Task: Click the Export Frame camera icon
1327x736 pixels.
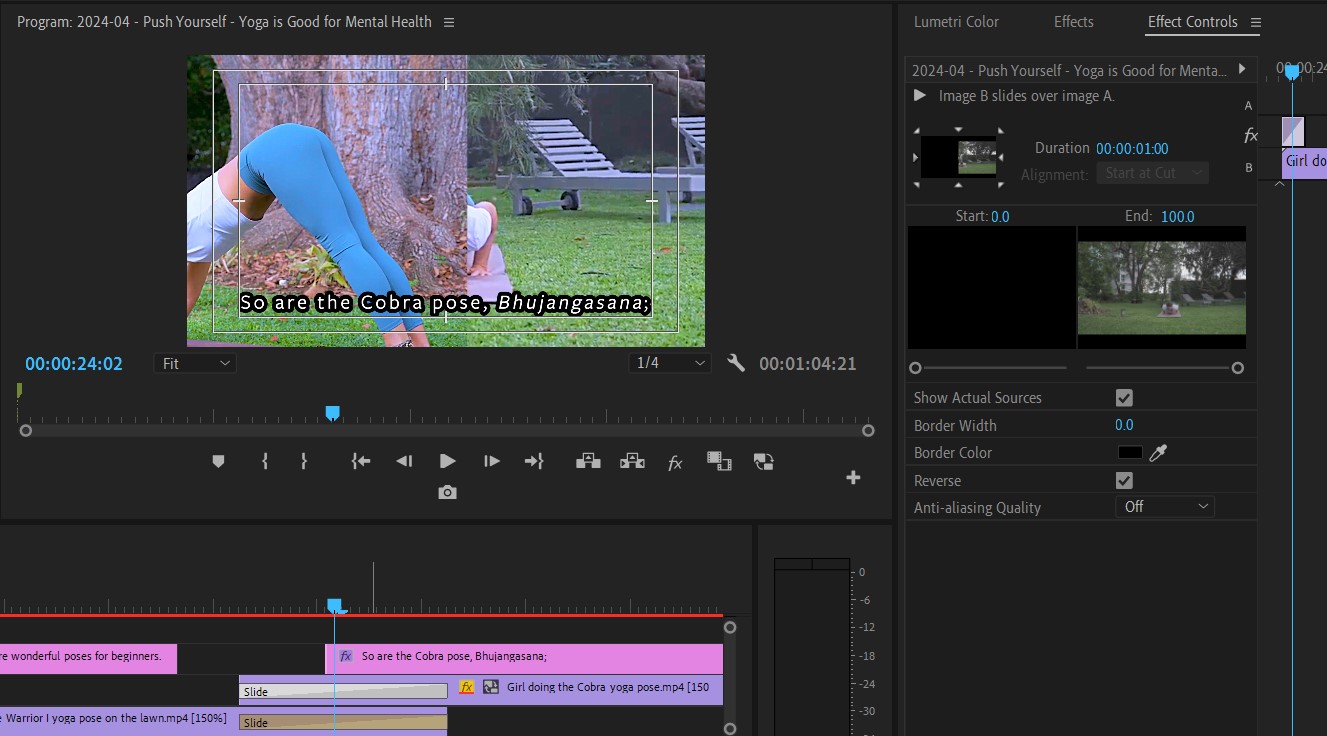Action: pyautogui.click(x=447, y=492)
